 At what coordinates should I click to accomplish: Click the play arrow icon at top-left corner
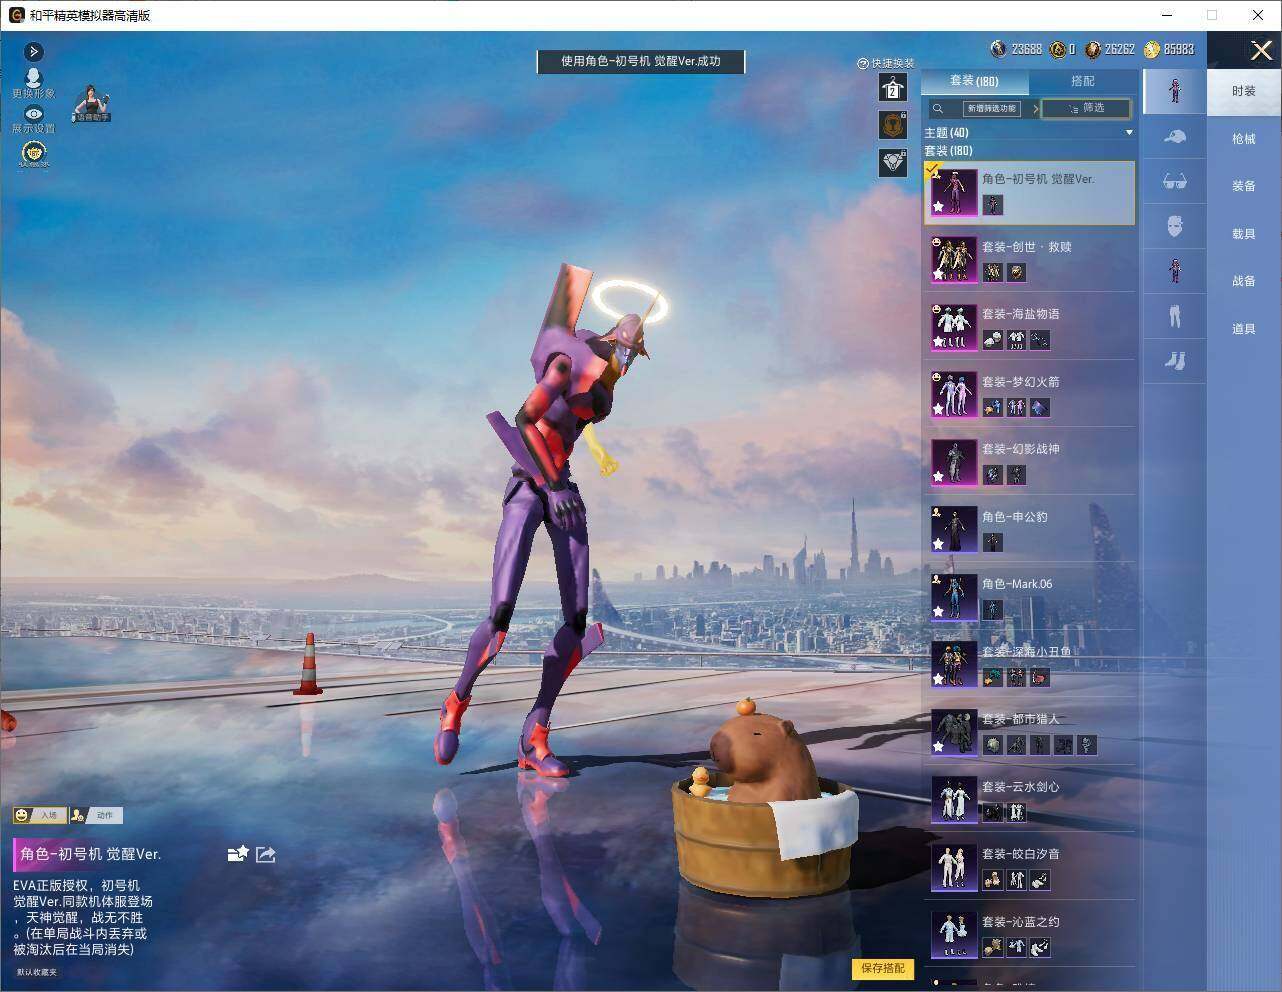(x=33, y=51)
